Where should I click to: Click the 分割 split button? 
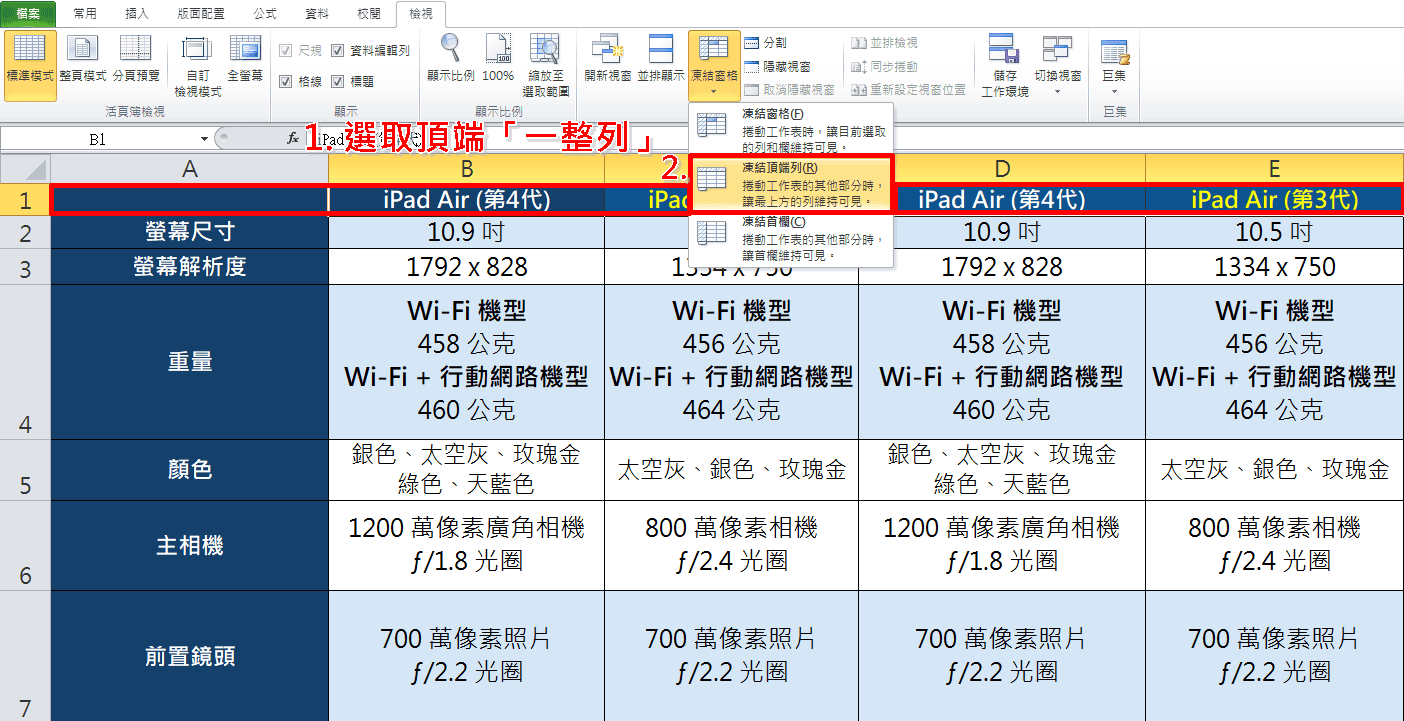766,43
